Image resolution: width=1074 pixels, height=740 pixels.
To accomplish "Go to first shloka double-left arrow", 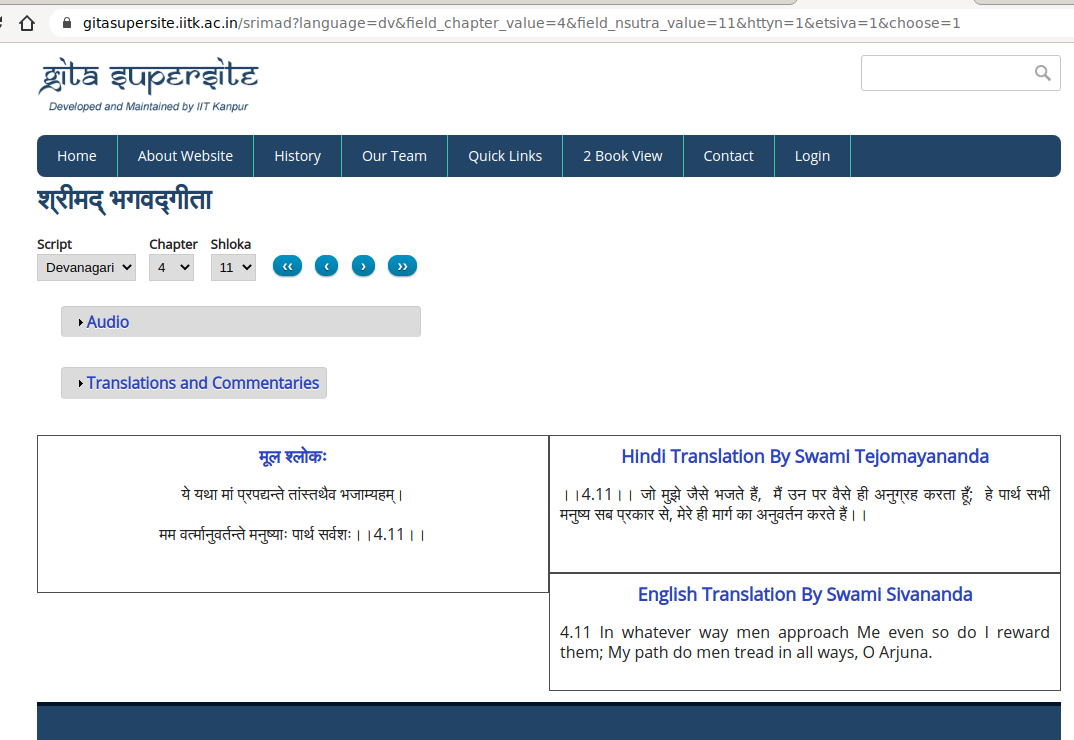I will [287, 266].
